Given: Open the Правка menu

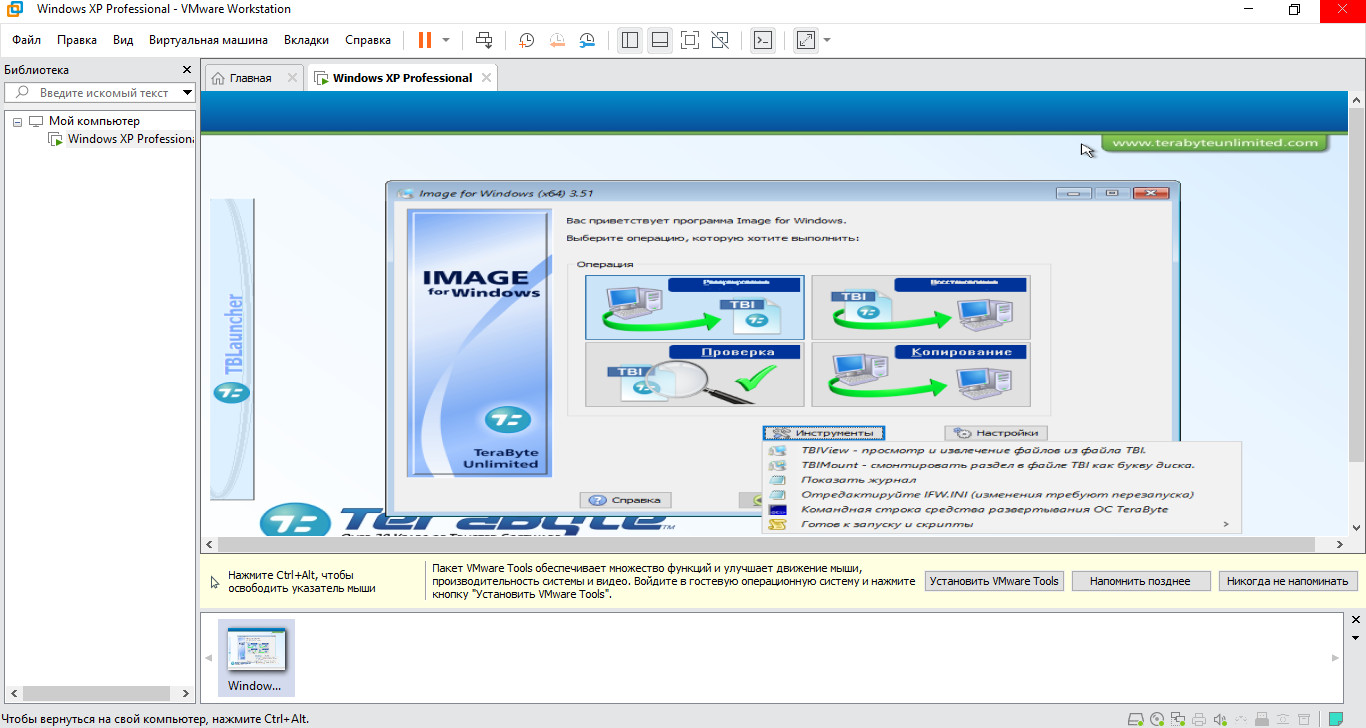Looking at the screenshot, I should 77,40.
